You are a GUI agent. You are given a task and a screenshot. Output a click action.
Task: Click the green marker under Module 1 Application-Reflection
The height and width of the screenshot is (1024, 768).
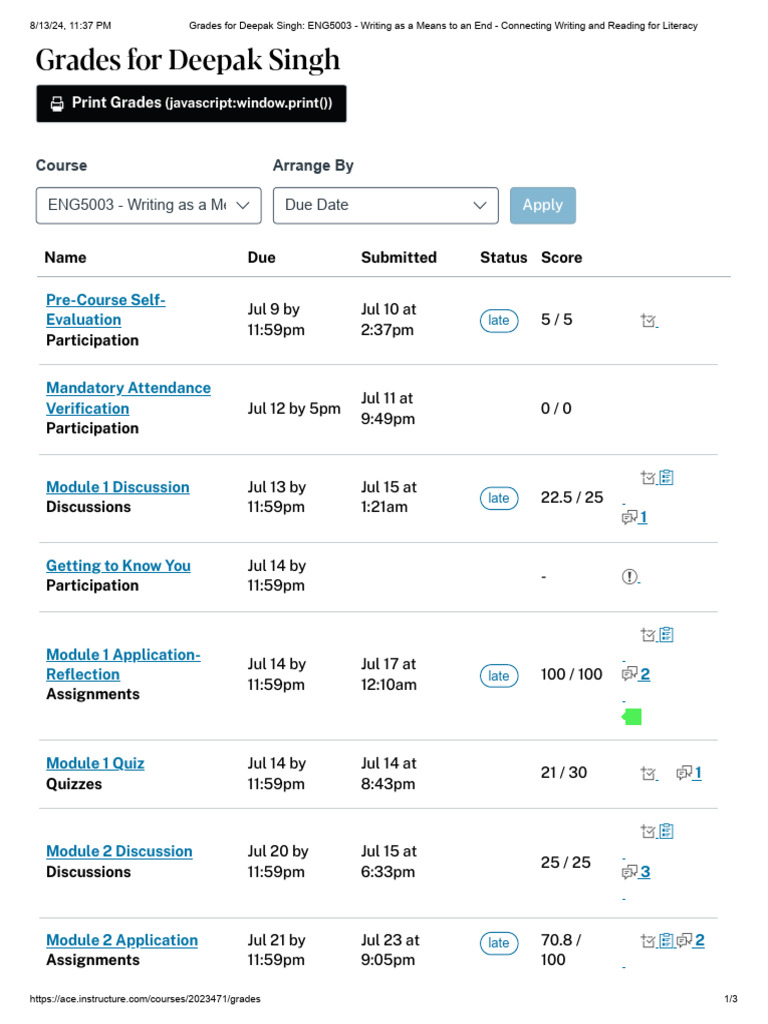(632, 717)
